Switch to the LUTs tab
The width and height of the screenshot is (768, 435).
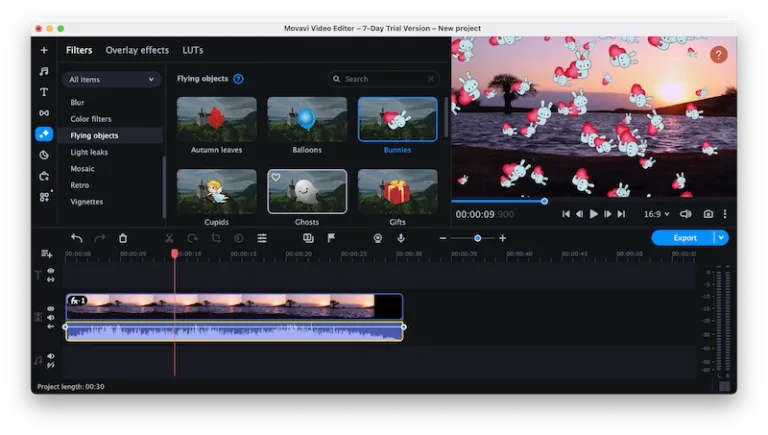(x=192, y=50)
